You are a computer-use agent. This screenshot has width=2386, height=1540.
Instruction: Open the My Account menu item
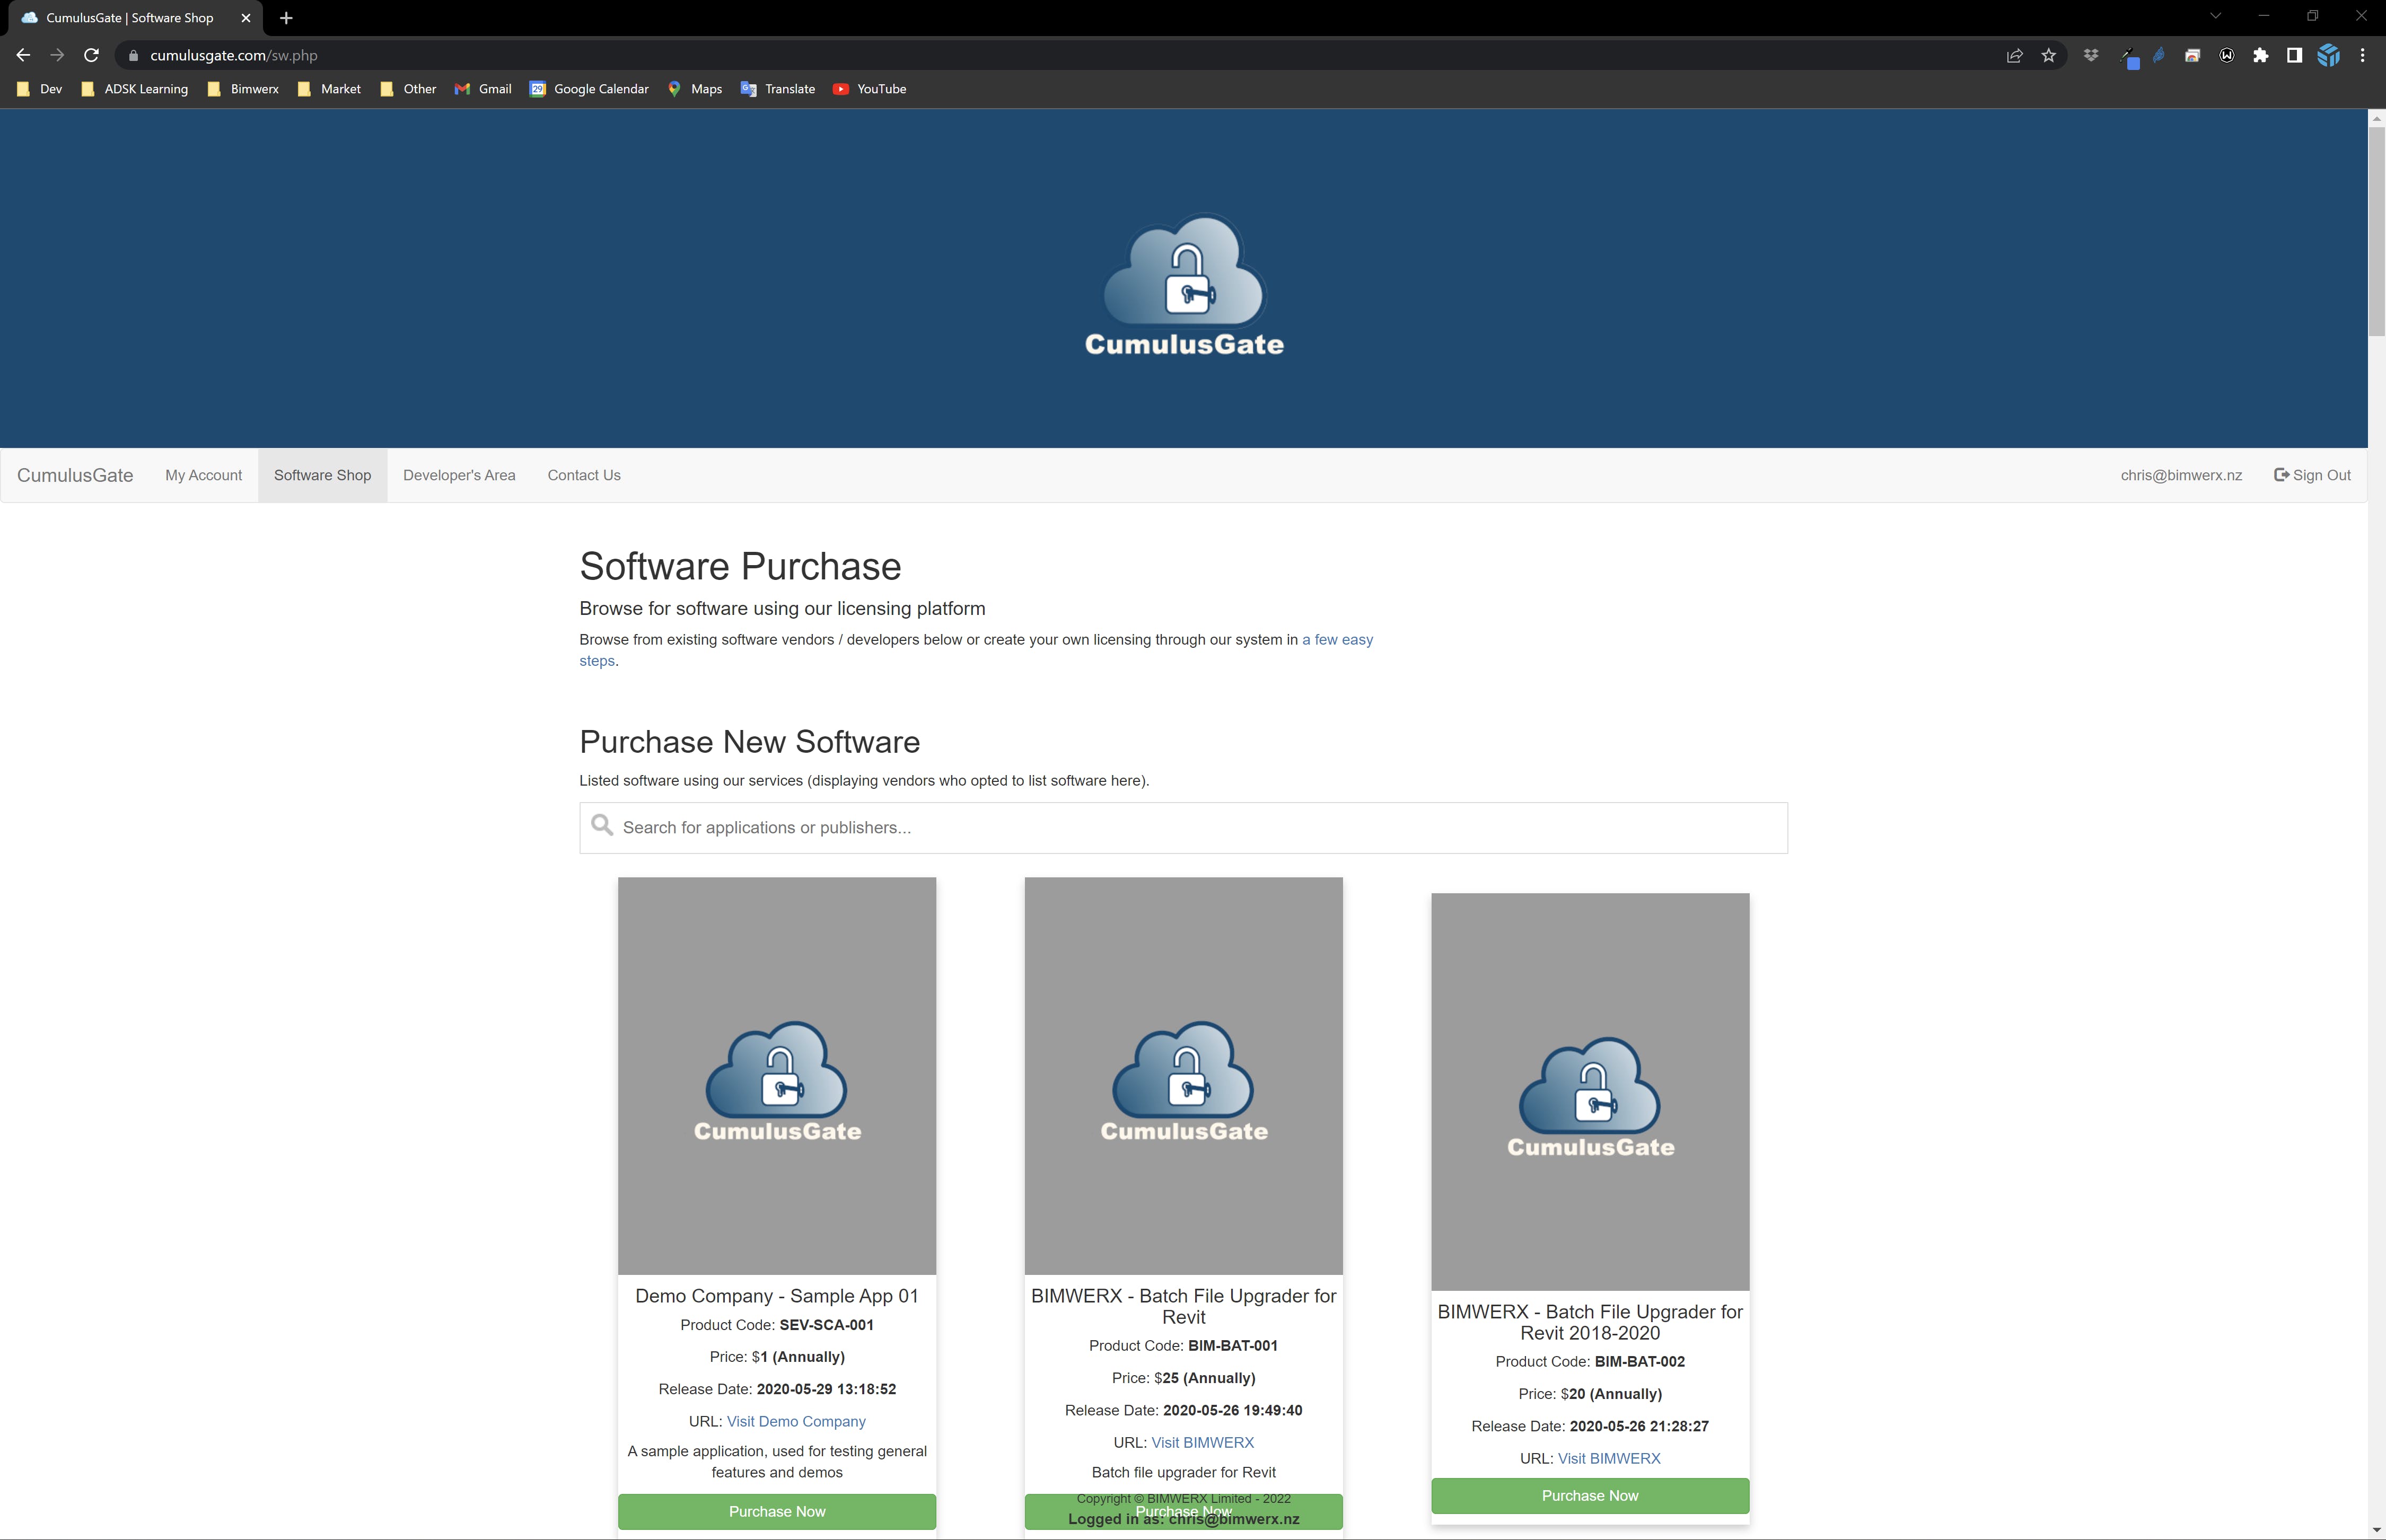pyautogui.click(x=204, y=475)
